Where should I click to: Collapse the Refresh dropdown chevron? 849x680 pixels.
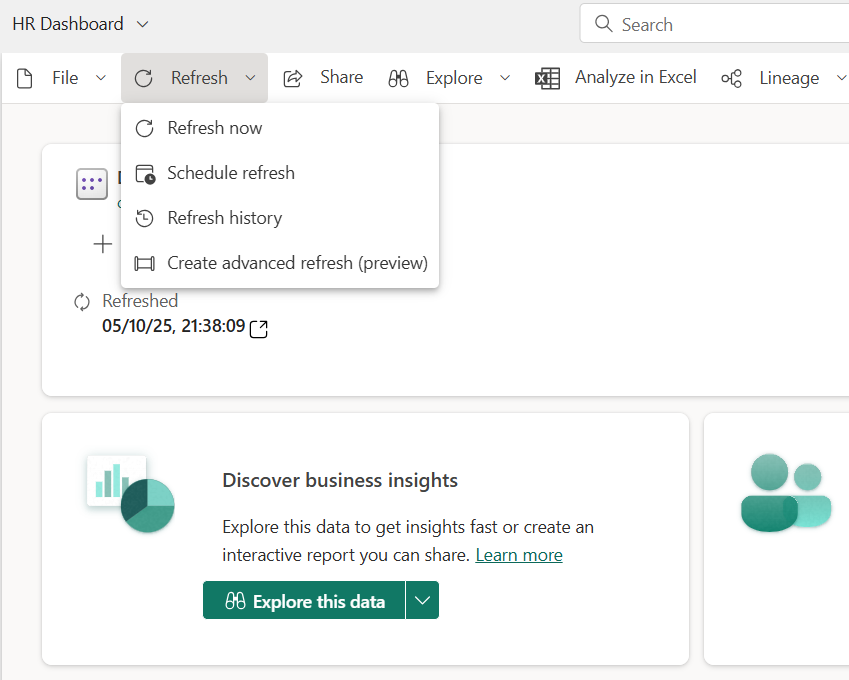pos(250,78)
